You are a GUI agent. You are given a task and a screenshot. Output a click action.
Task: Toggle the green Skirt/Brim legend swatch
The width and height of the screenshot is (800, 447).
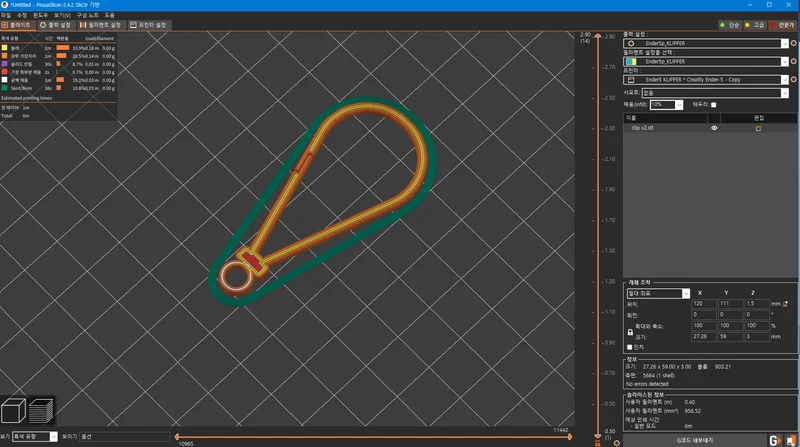pos(5,88)
